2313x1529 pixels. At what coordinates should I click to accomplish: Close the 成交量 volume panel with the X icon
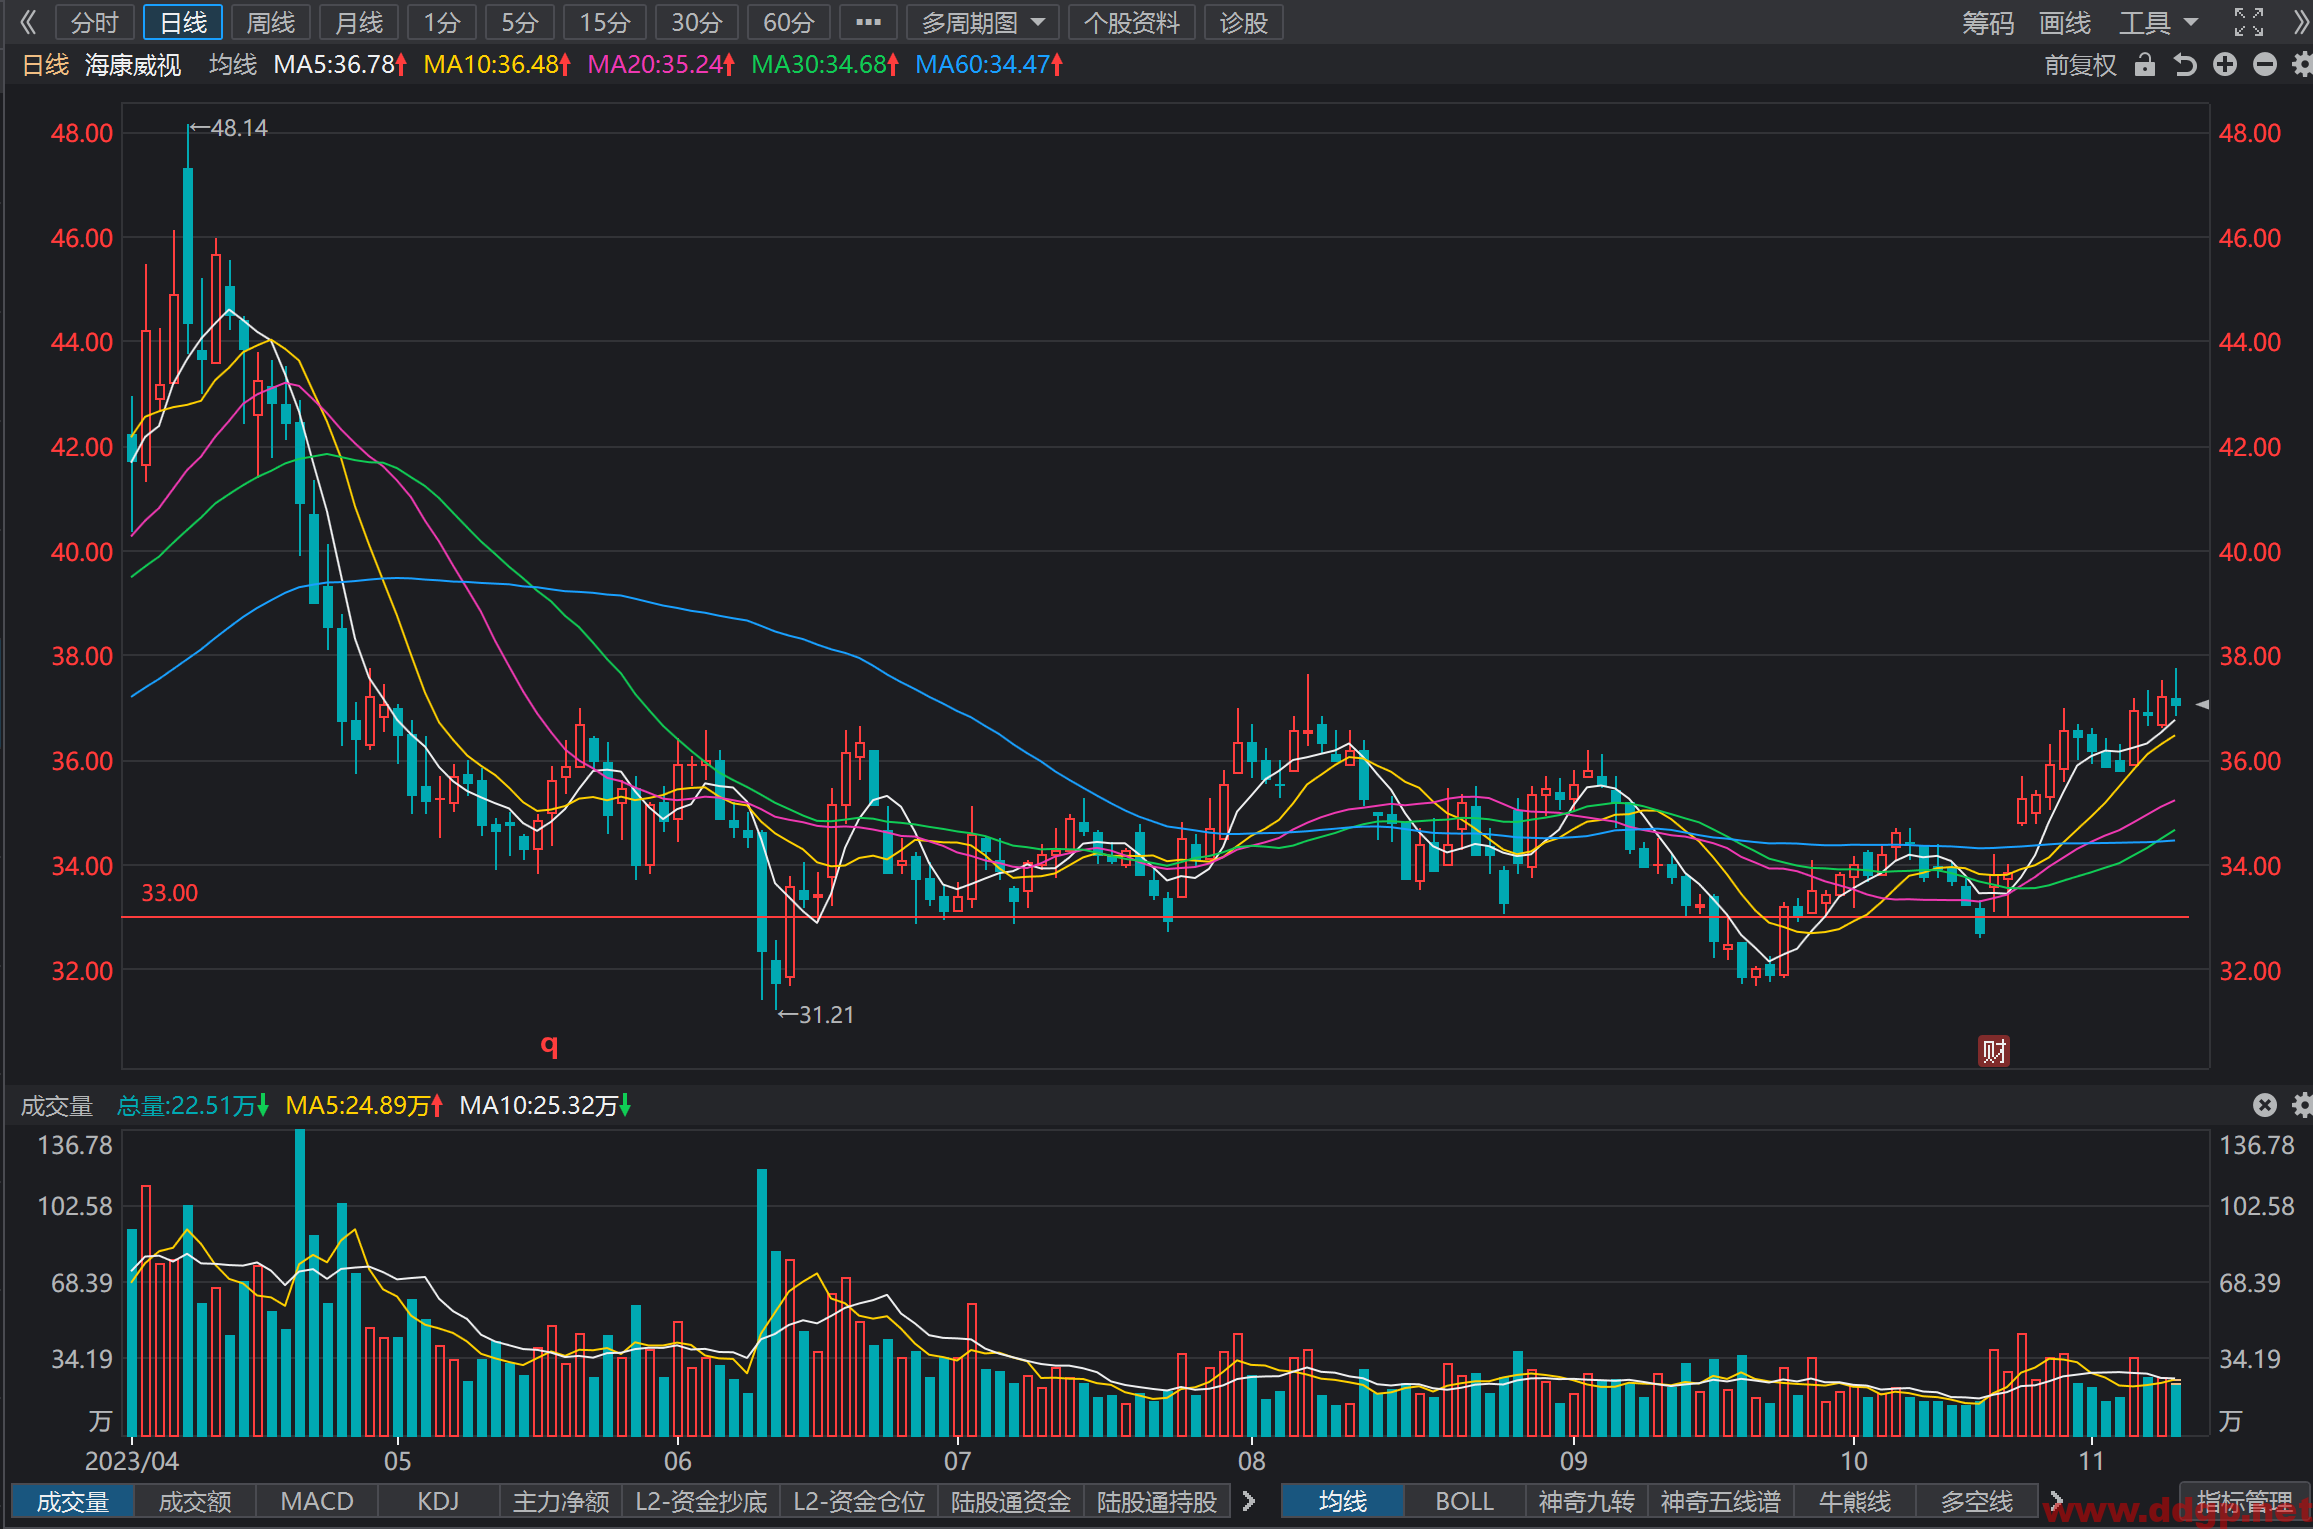[2265, 1105]
